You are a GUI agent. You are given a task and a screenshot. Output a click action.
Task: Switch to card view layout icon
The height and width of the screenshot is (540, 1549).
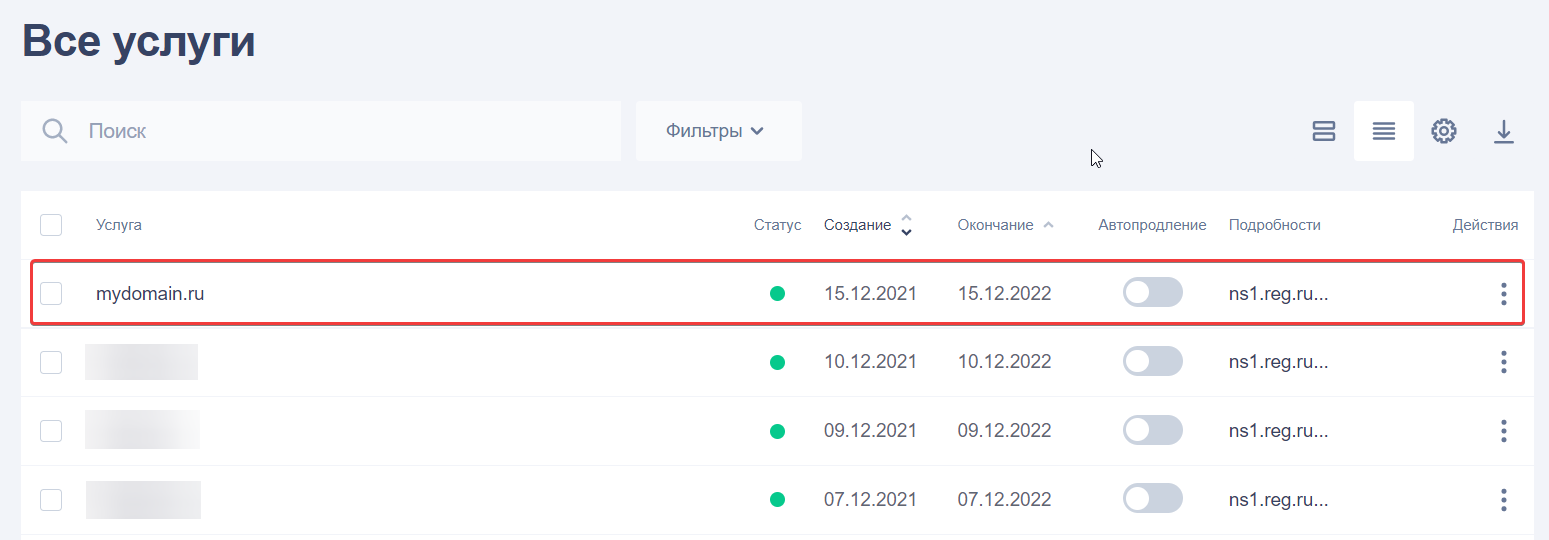1324,131
